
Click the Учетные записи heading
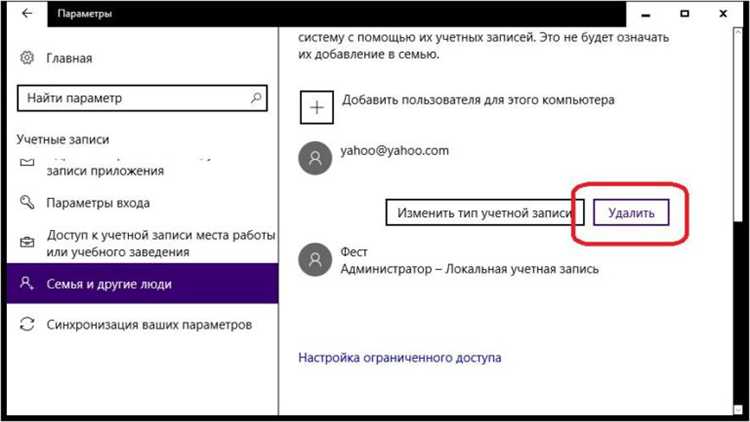point(63,139)
